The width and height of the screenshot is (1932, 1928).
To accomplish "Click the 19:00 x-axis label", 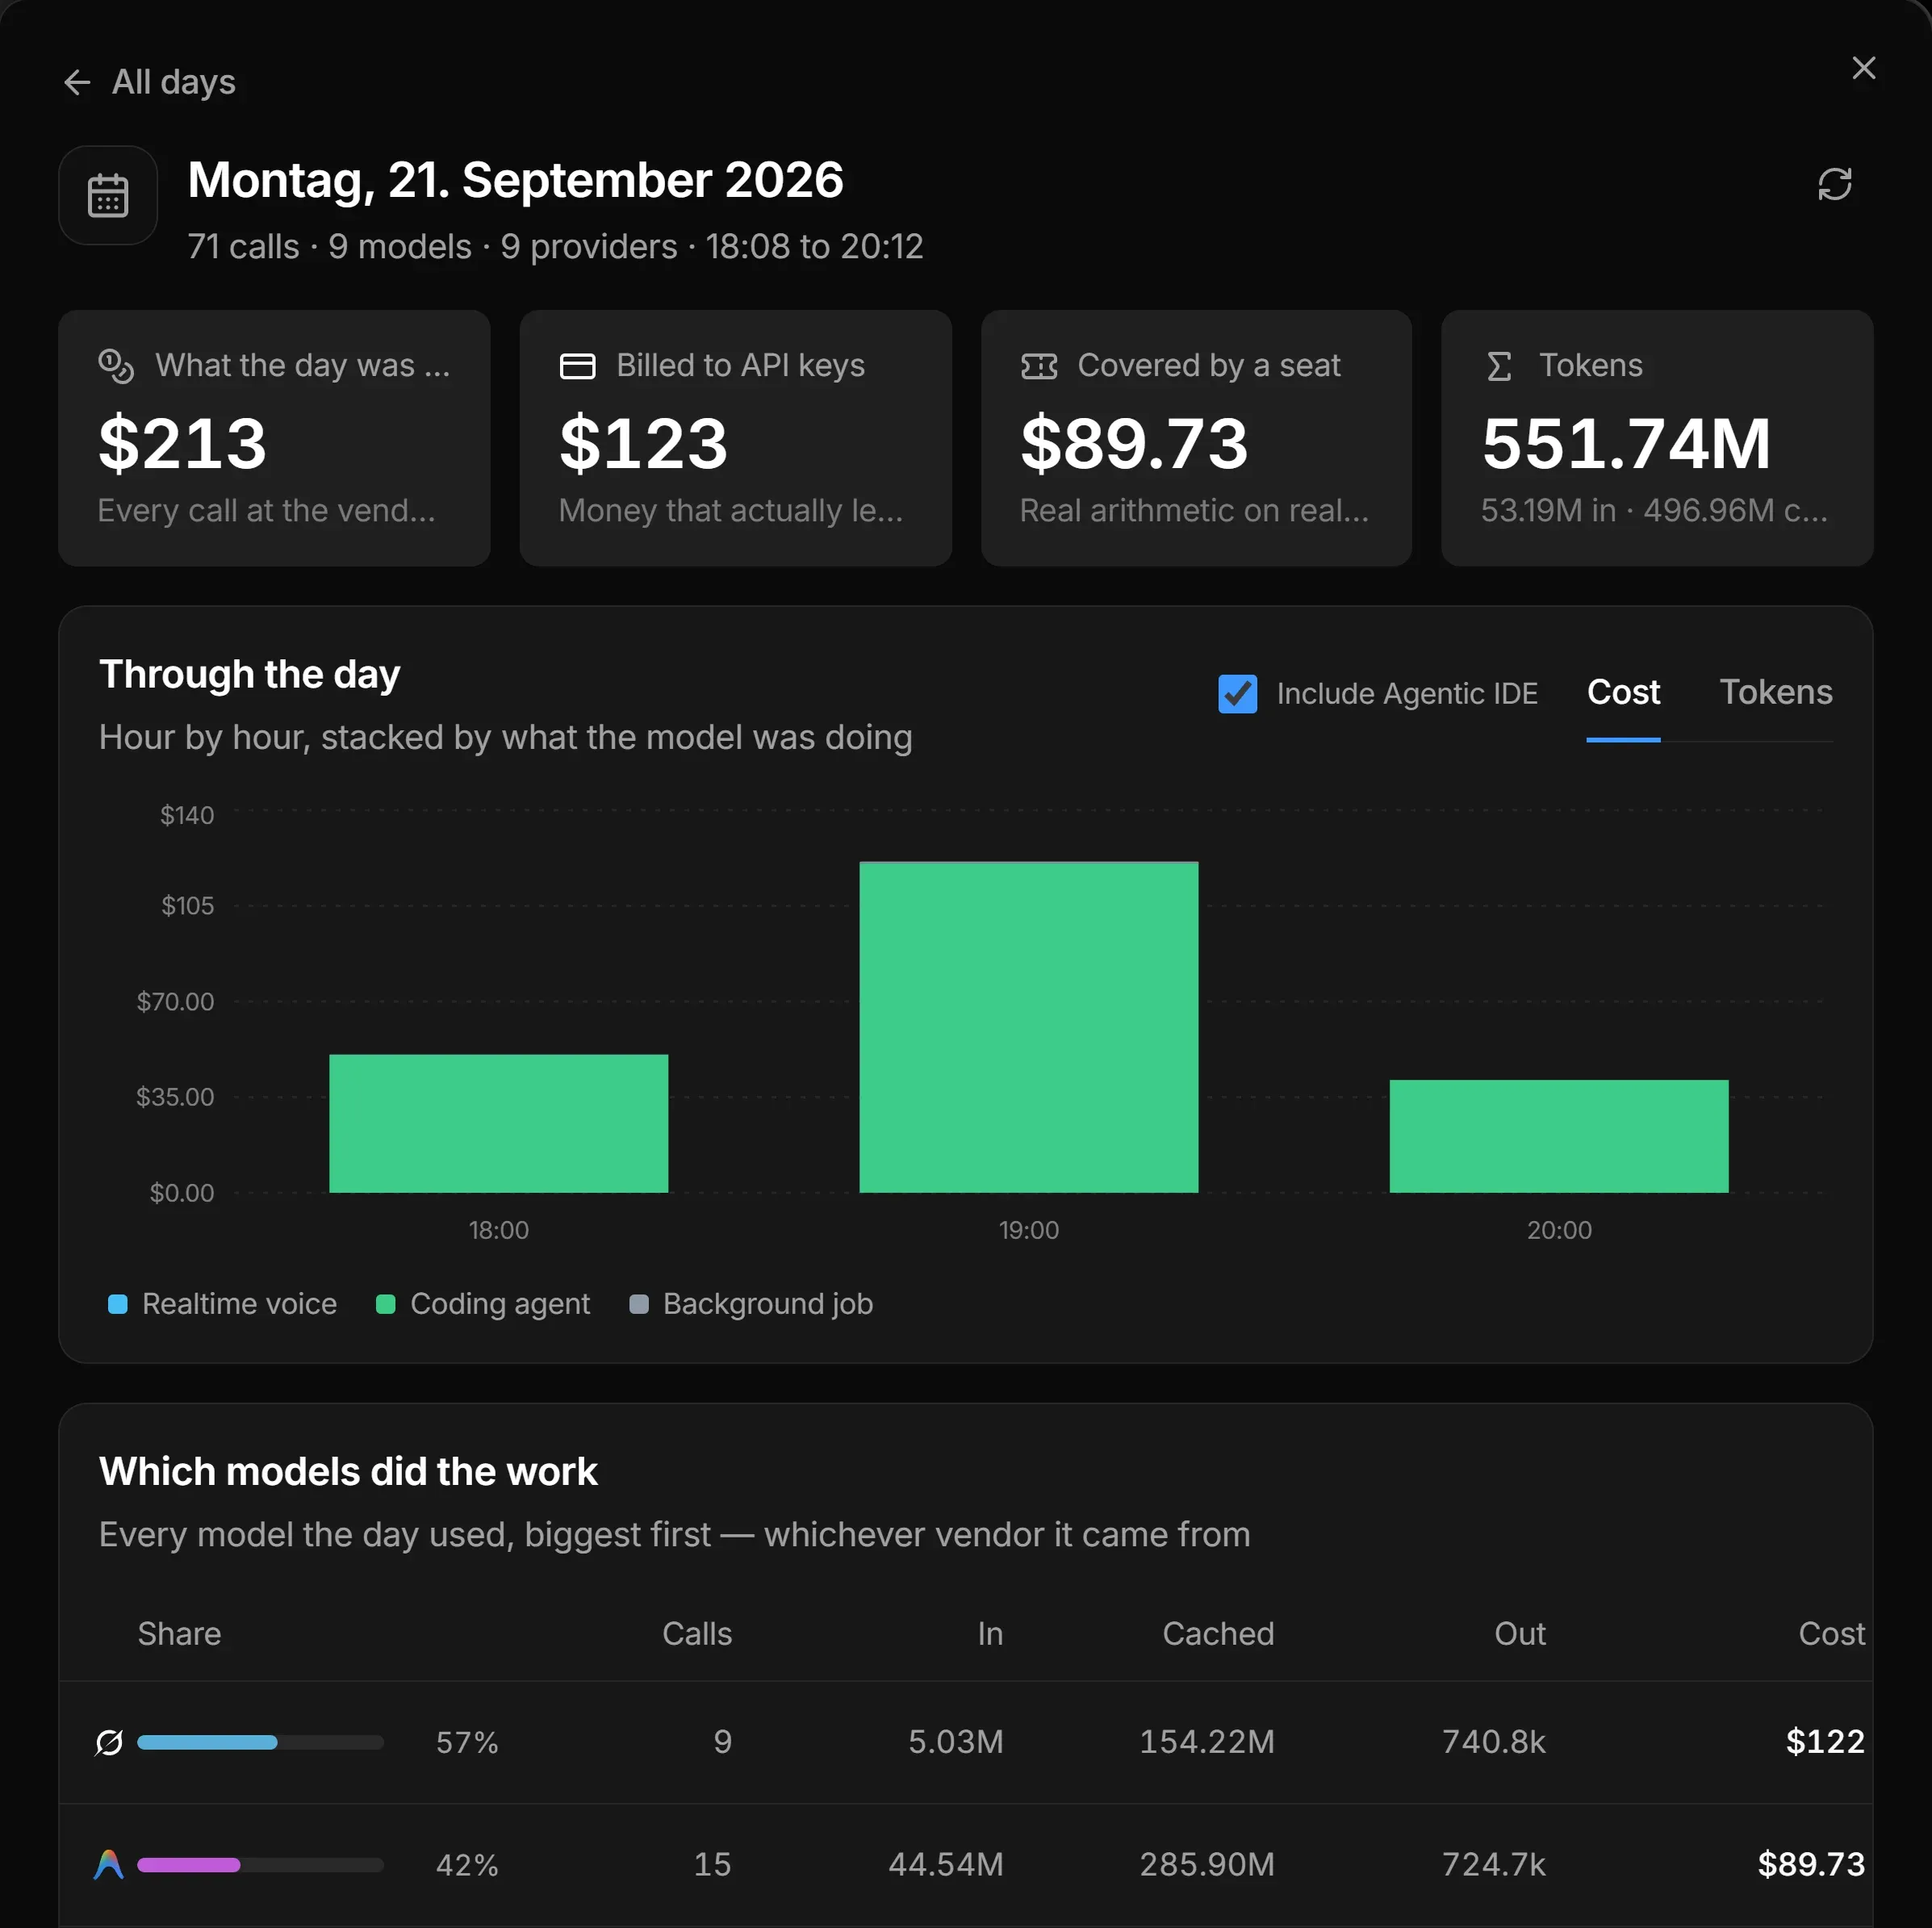I will [x=1029, y=1231].
